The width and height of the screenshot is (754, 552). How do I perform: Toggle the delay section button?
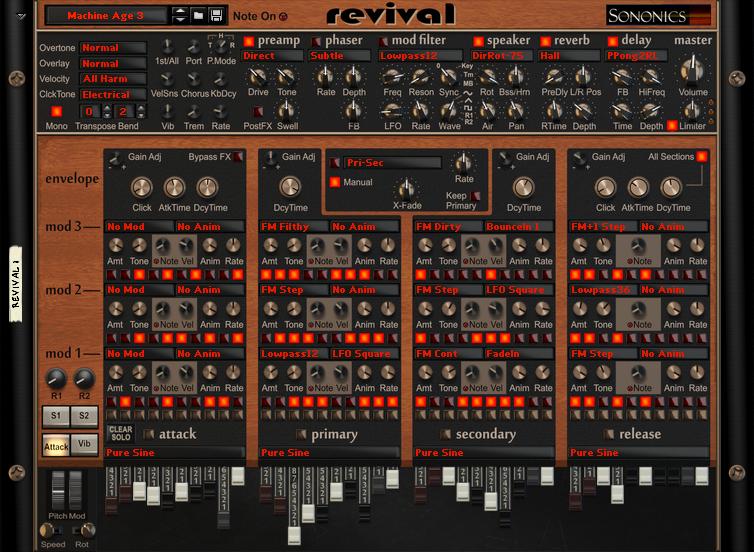click(612, 41)
